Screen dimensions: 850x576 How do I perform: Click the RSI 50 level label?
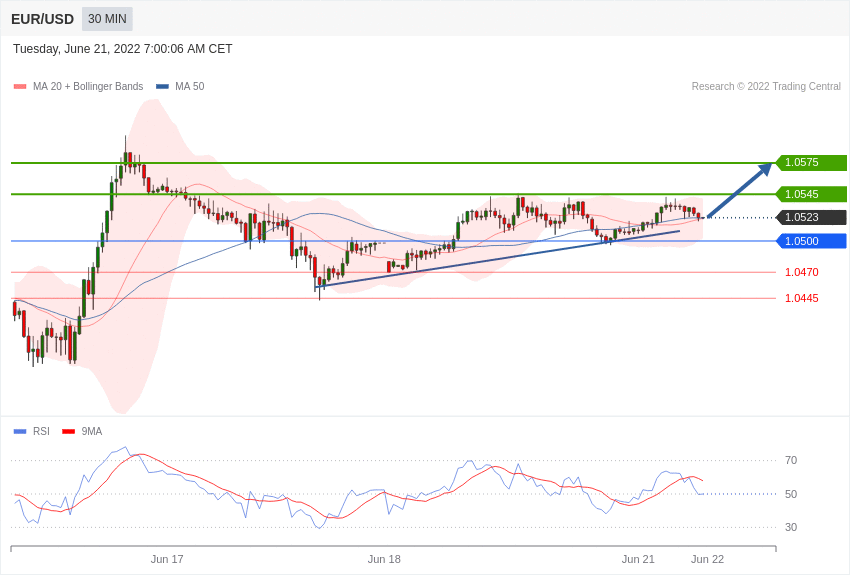click(791, 494)
